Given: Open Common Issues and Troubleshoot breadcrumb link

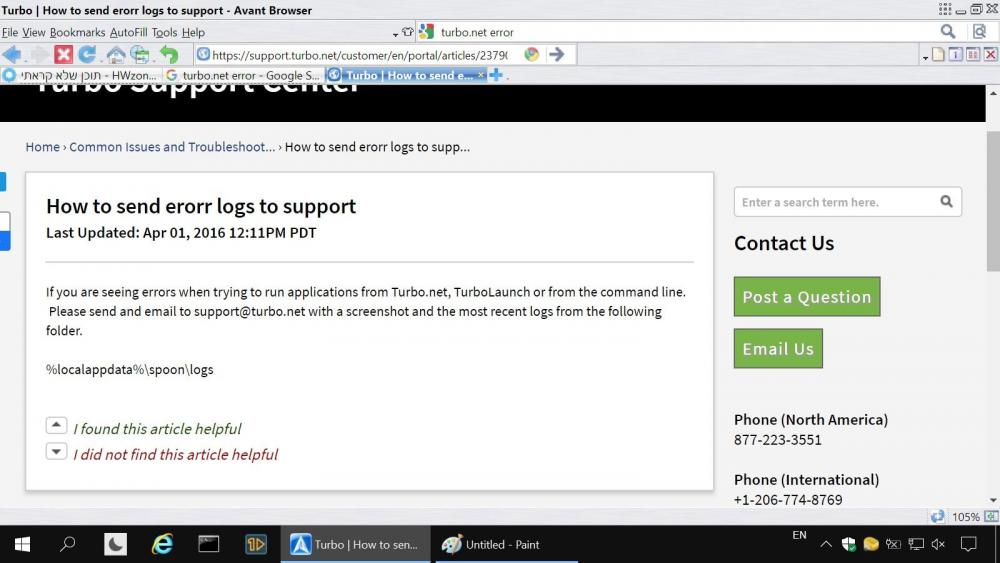Looking at the screenshot, I should click(x=172, y=147).
